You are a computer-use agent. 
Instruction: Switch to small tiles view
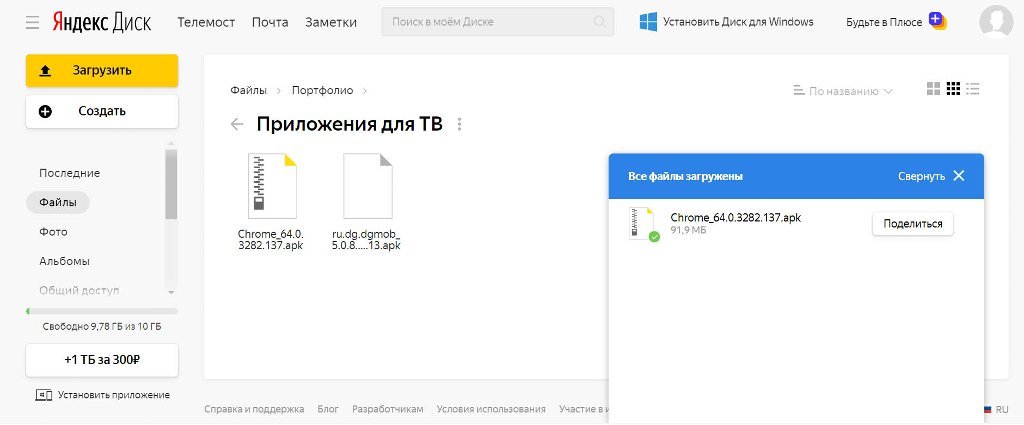coord(953,89)
